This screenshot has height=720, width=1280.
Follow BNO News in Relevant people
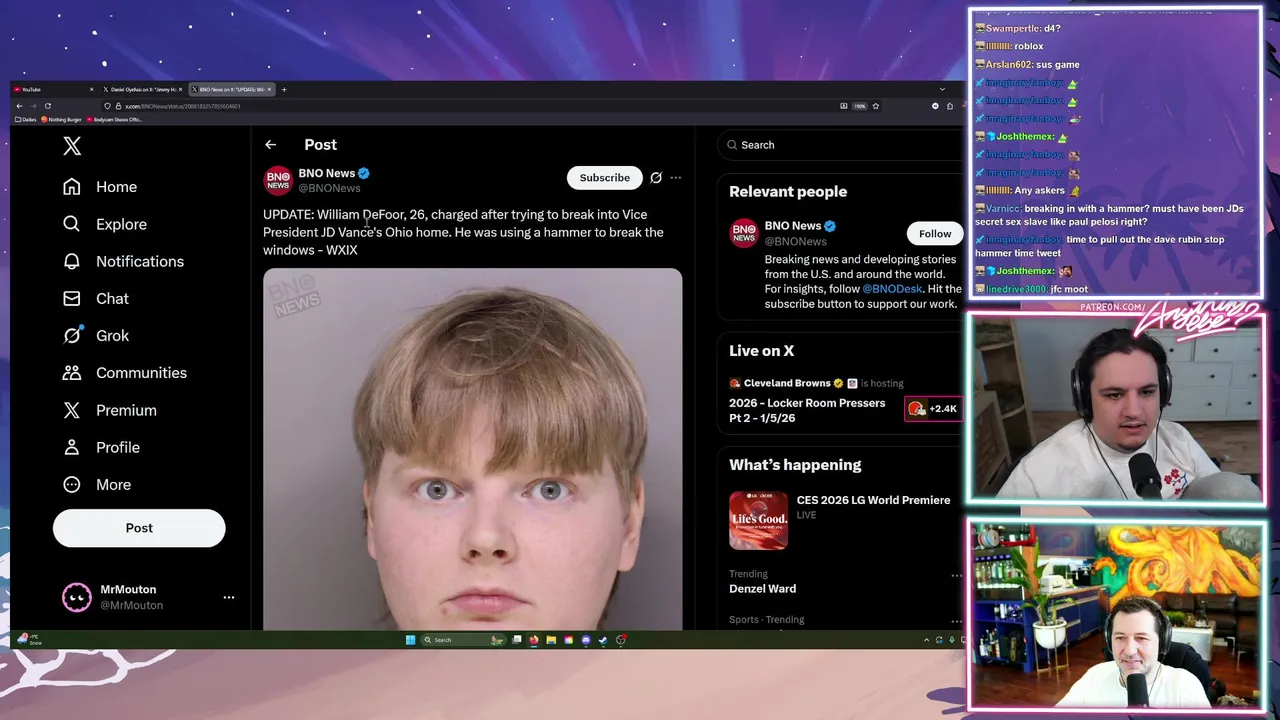tap(935, 234)
